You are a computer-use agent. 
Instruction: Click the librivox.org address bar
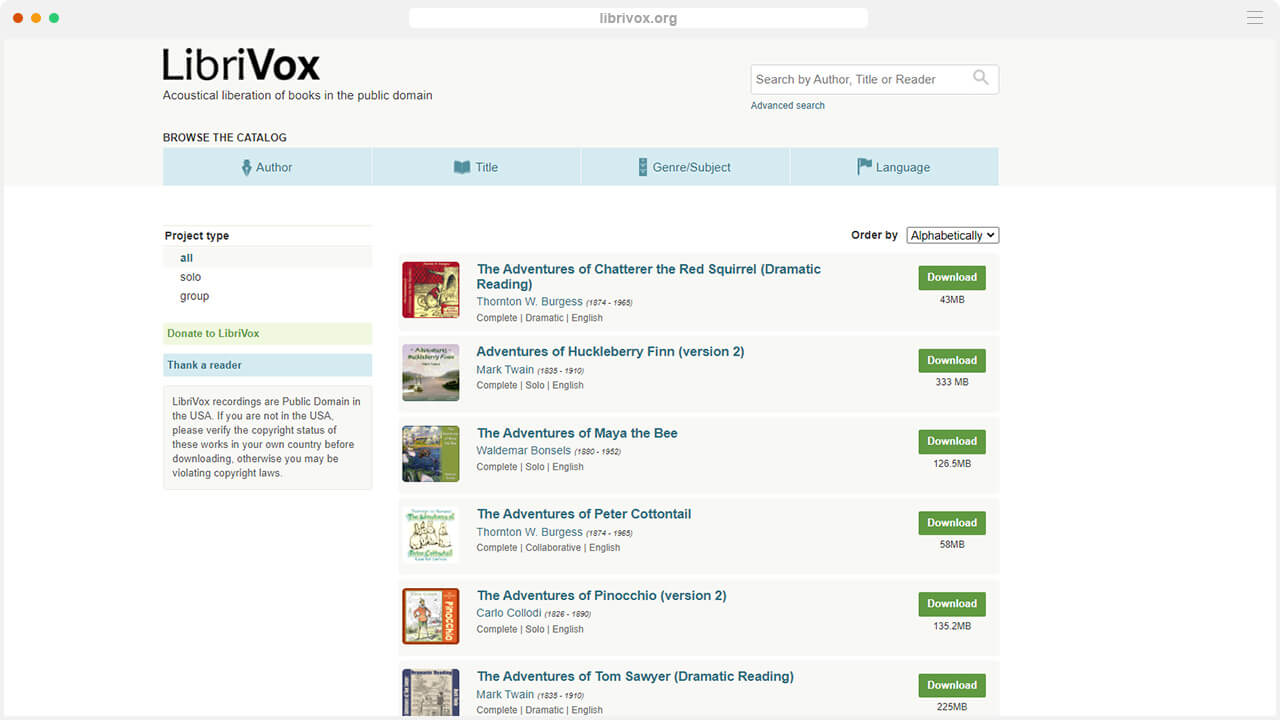[x=638, y=18]
